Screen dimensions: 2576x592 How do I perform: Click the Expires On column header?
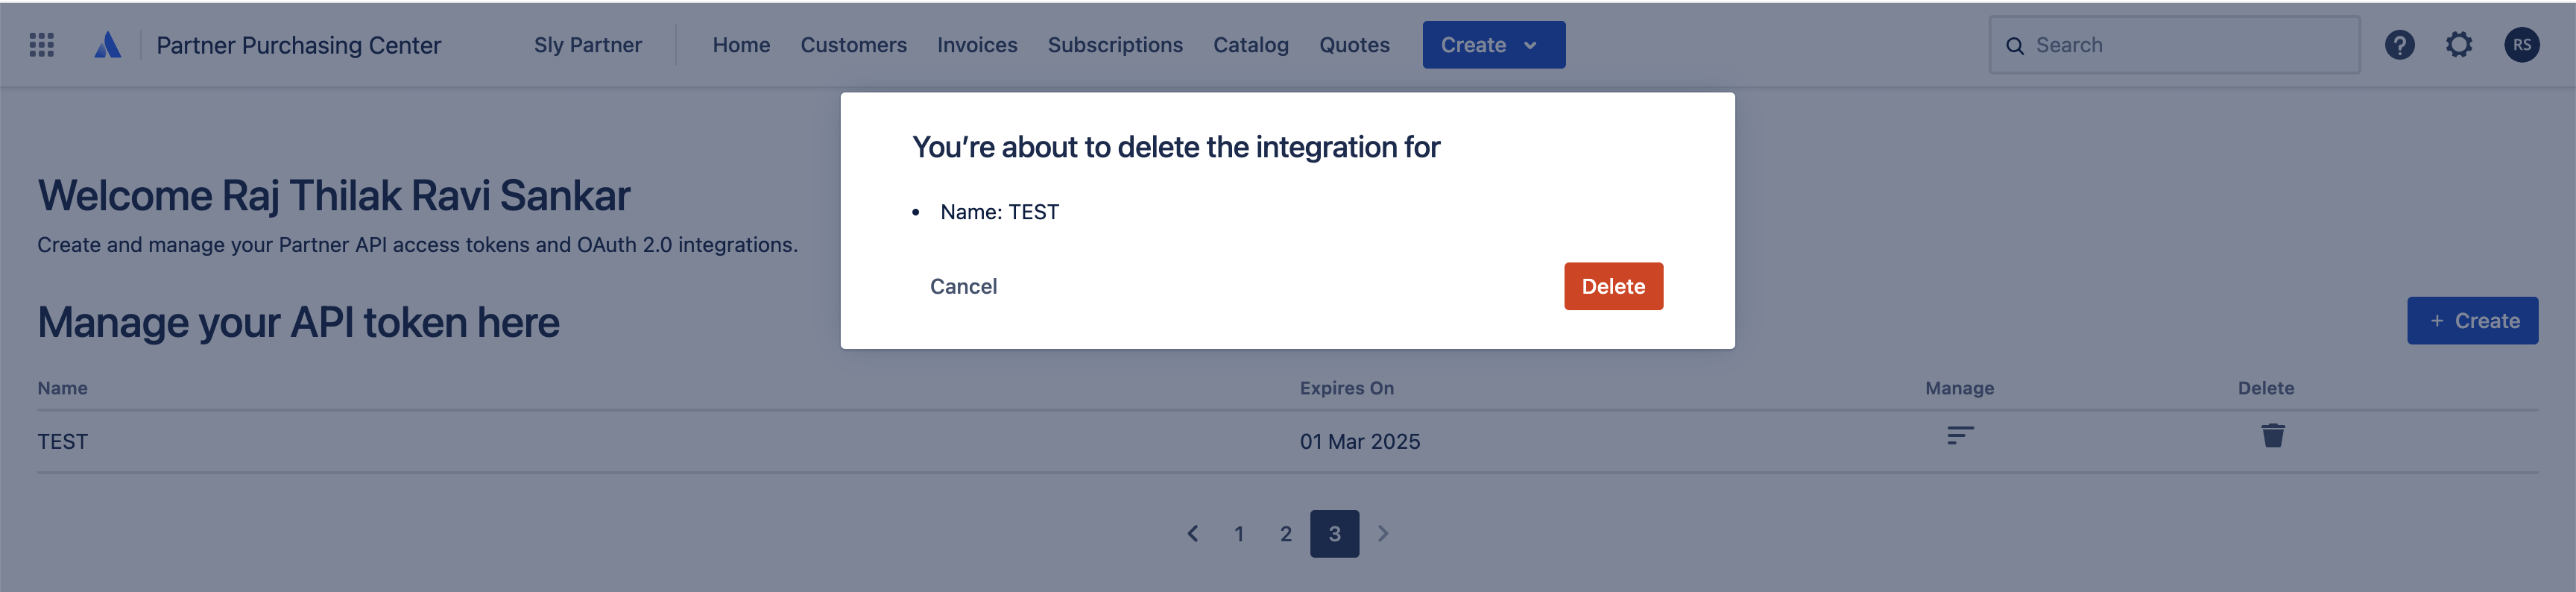(1346, 388)
